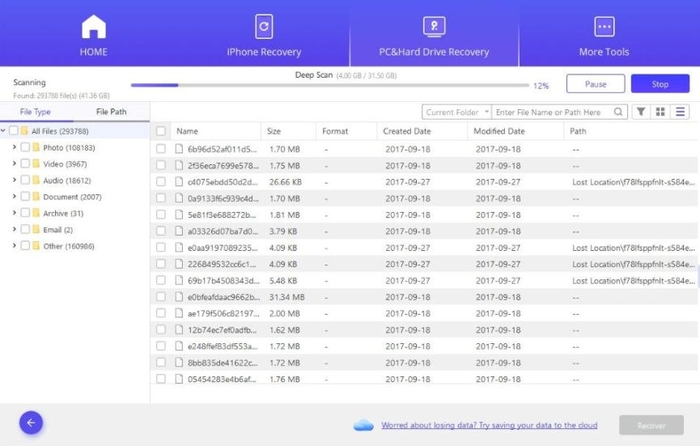The width and height of the screenshot is (700, 446).
Task: Pause the deep scan
Action: point(594,84)
